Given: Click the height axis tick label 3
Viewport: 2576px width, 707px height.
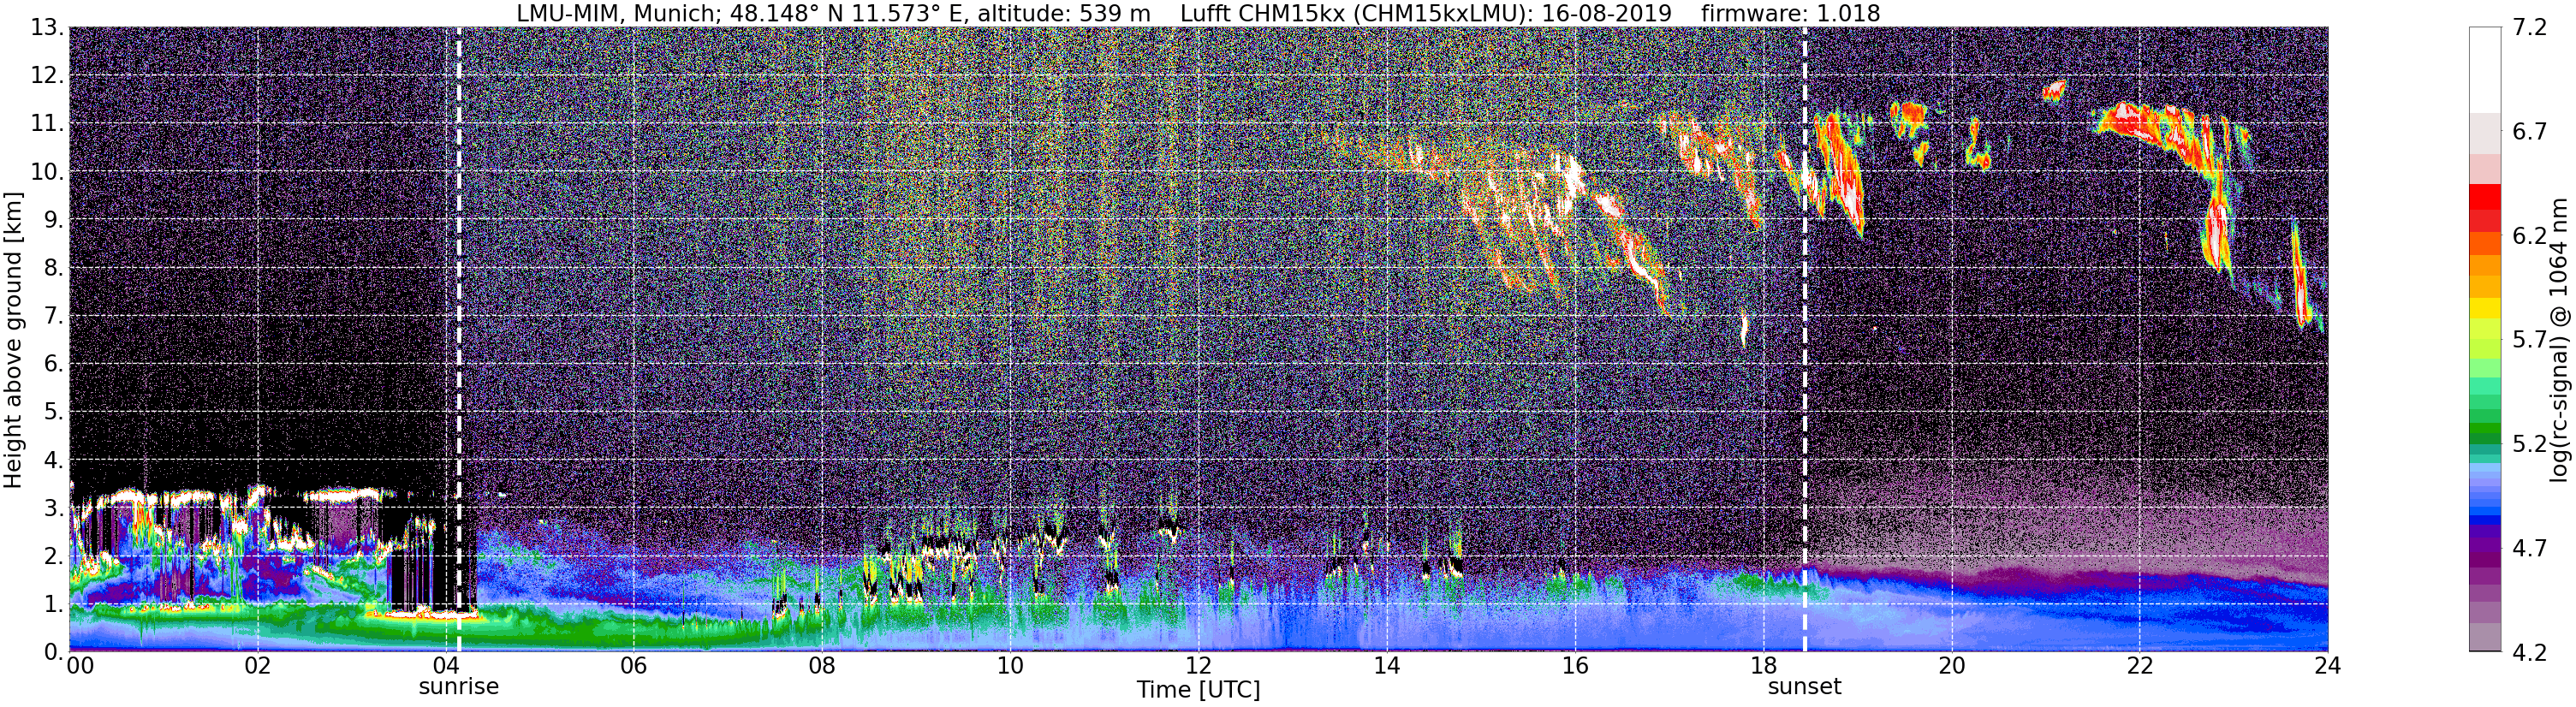Looking at the screenshot, I should [54, 508].
